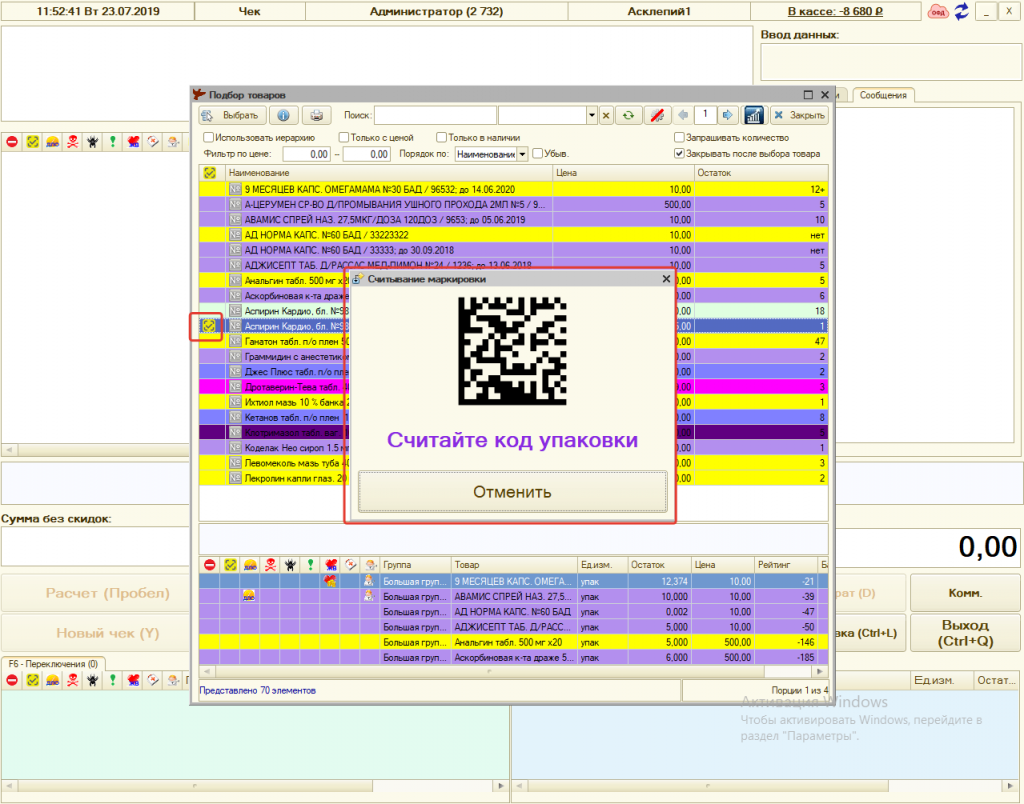Enable Только с ценой checkbox
This screenshot has height=804, width=1024.
coord(344,138)
